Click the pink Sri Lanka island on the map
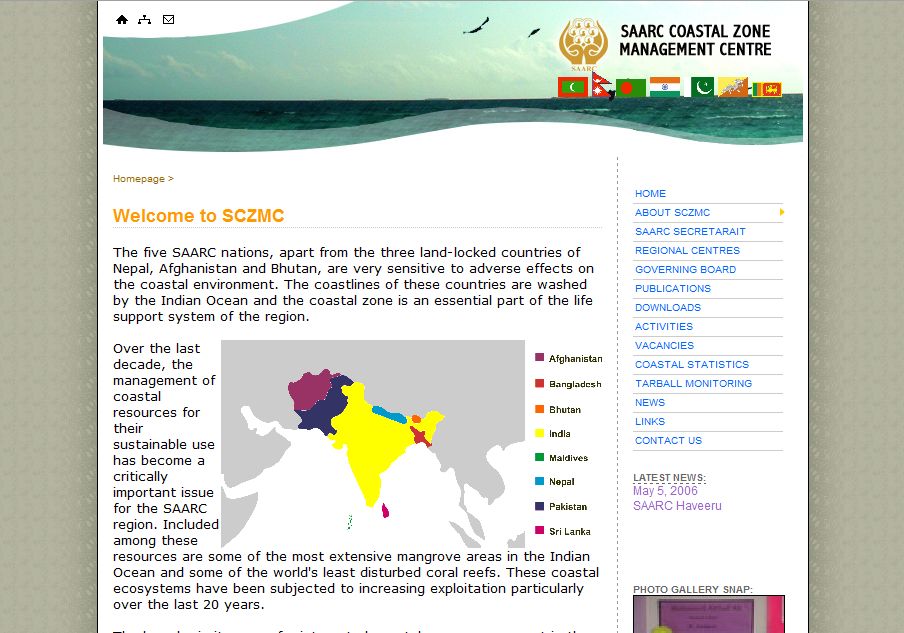904x633 pixels. pos(385,510)
